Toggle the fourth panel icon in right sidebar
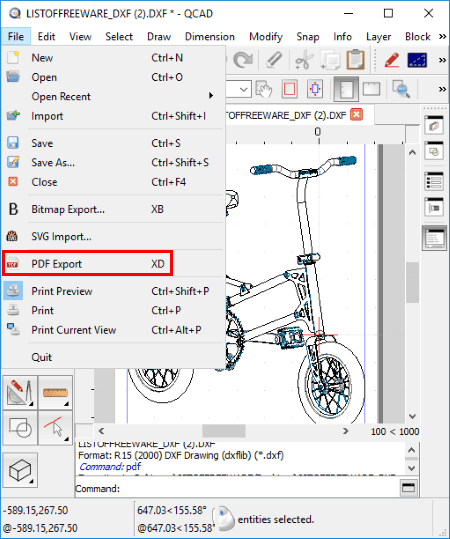 (x=434, y=207)
